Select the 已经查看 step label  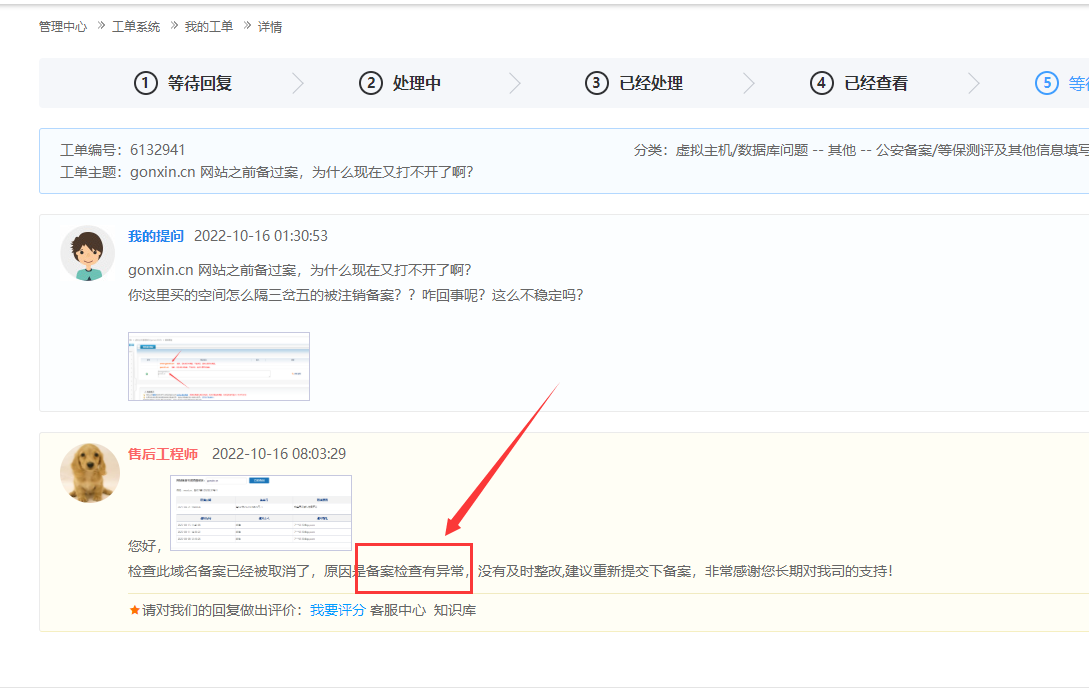coord(876,83)
